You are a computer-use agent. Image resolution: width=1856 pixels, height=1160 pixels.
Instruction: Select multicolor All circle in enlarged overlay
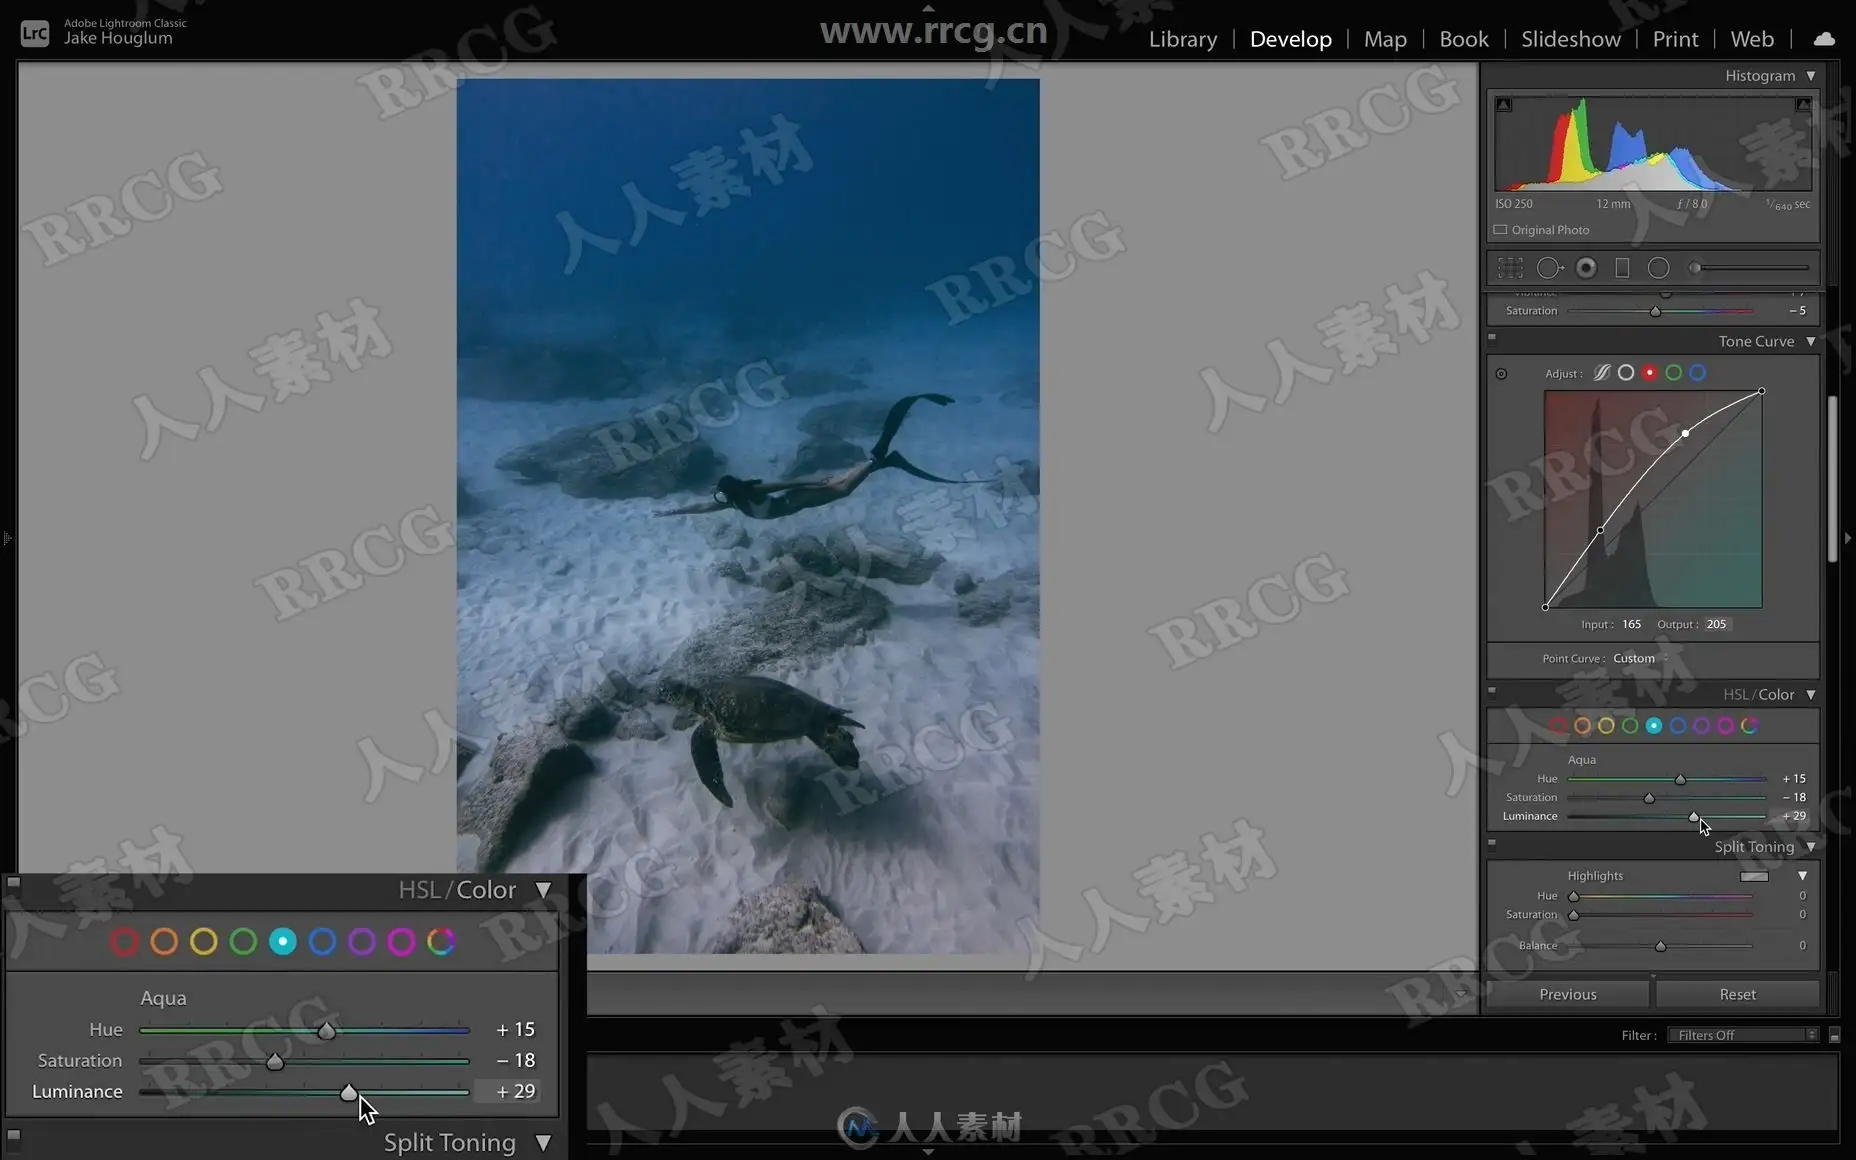coord(441,941)
